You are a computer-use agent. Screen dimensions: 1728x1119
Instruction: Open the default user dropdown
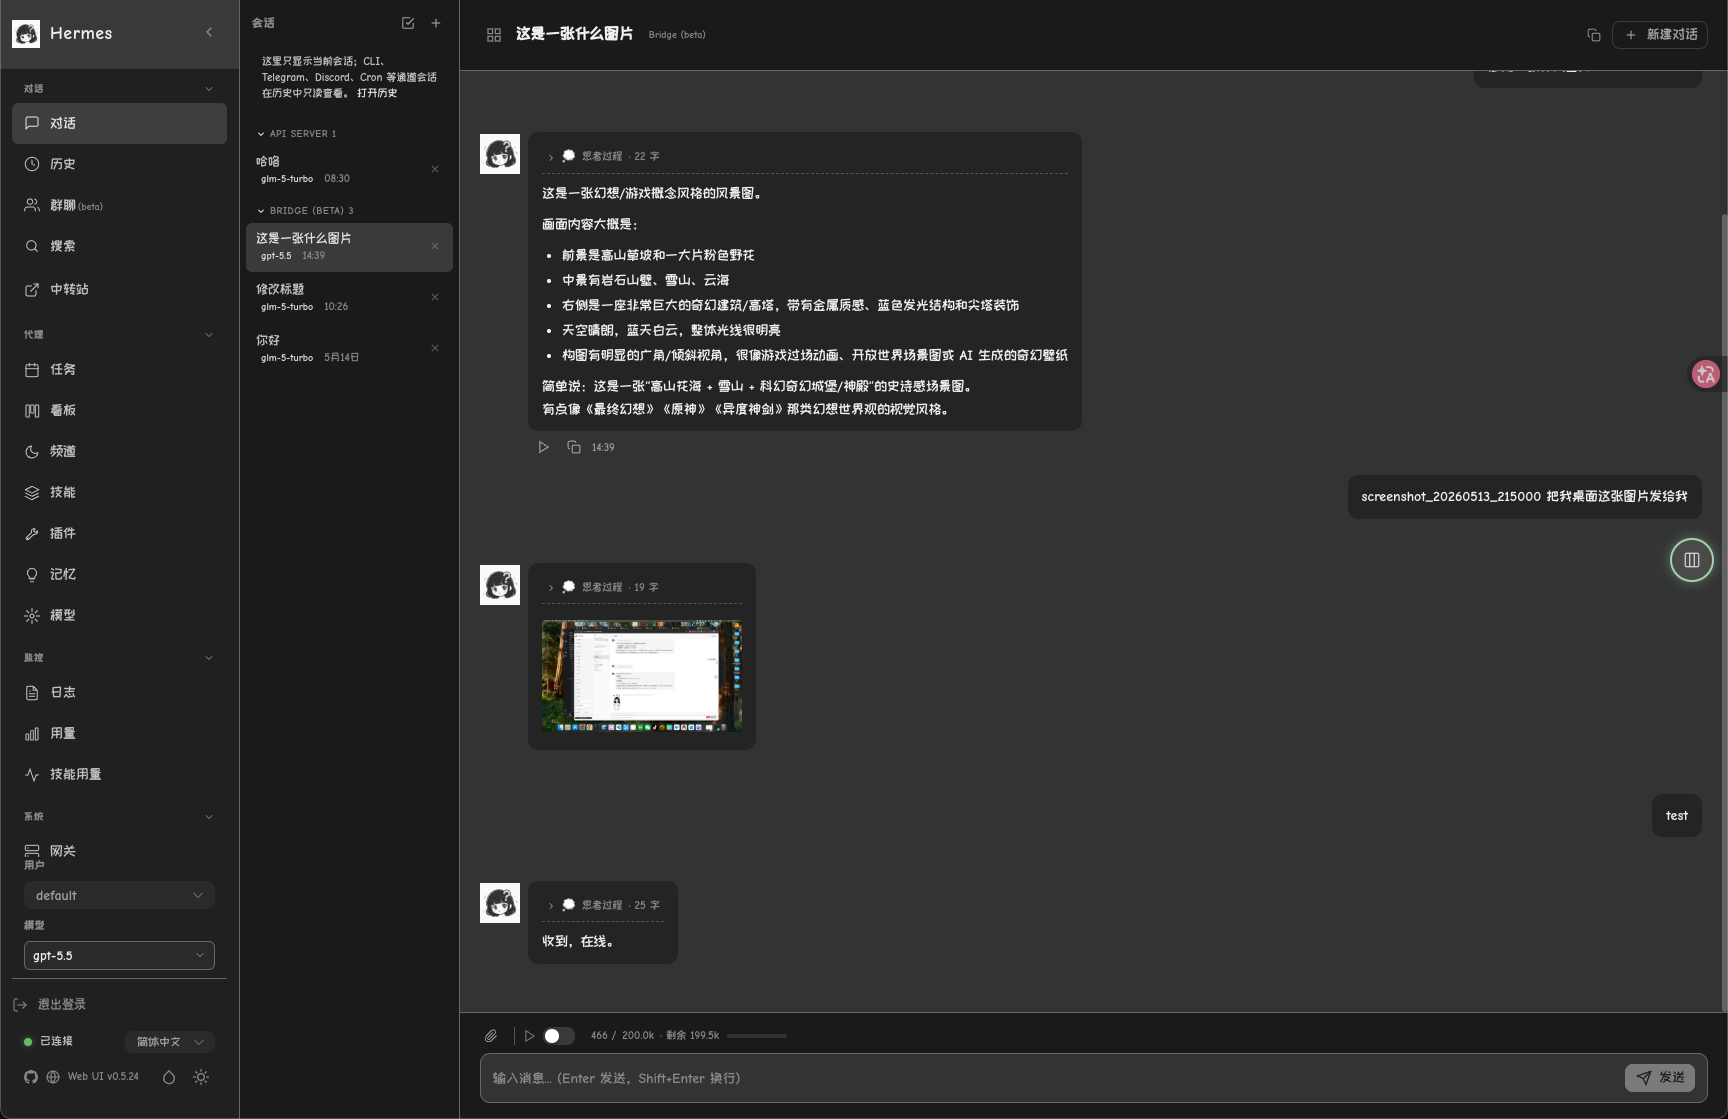119,895
